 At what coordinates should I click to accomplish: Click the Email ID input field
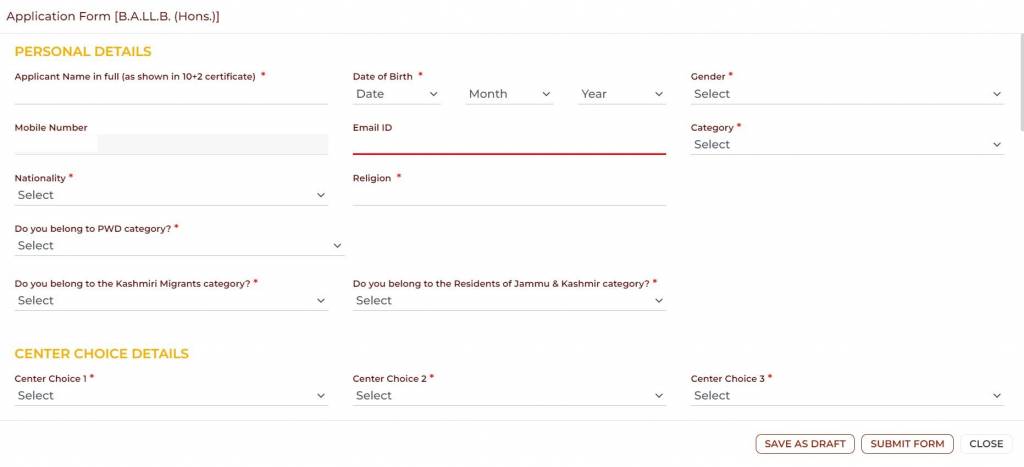(509, 145)
